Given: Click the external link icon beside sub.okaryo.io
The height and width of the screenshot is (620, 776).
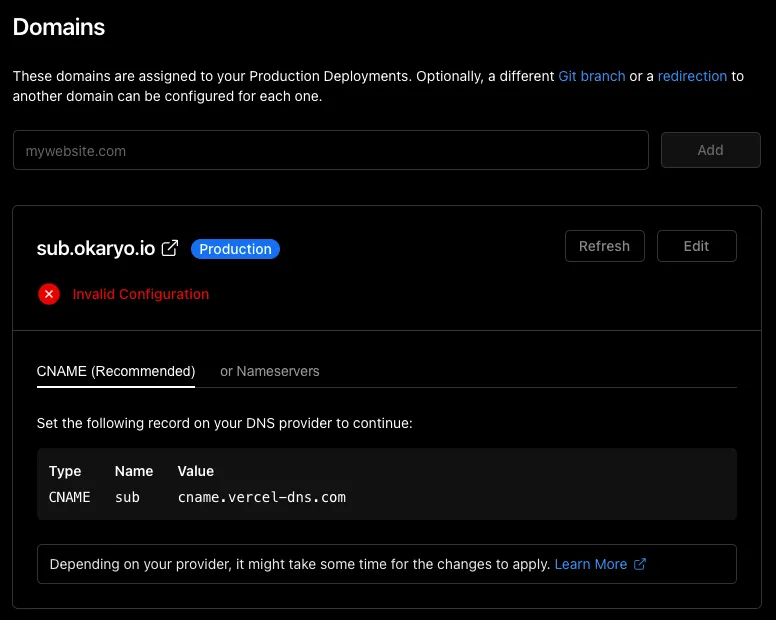Looking at the screenshot, I should [x=170, y=248].
